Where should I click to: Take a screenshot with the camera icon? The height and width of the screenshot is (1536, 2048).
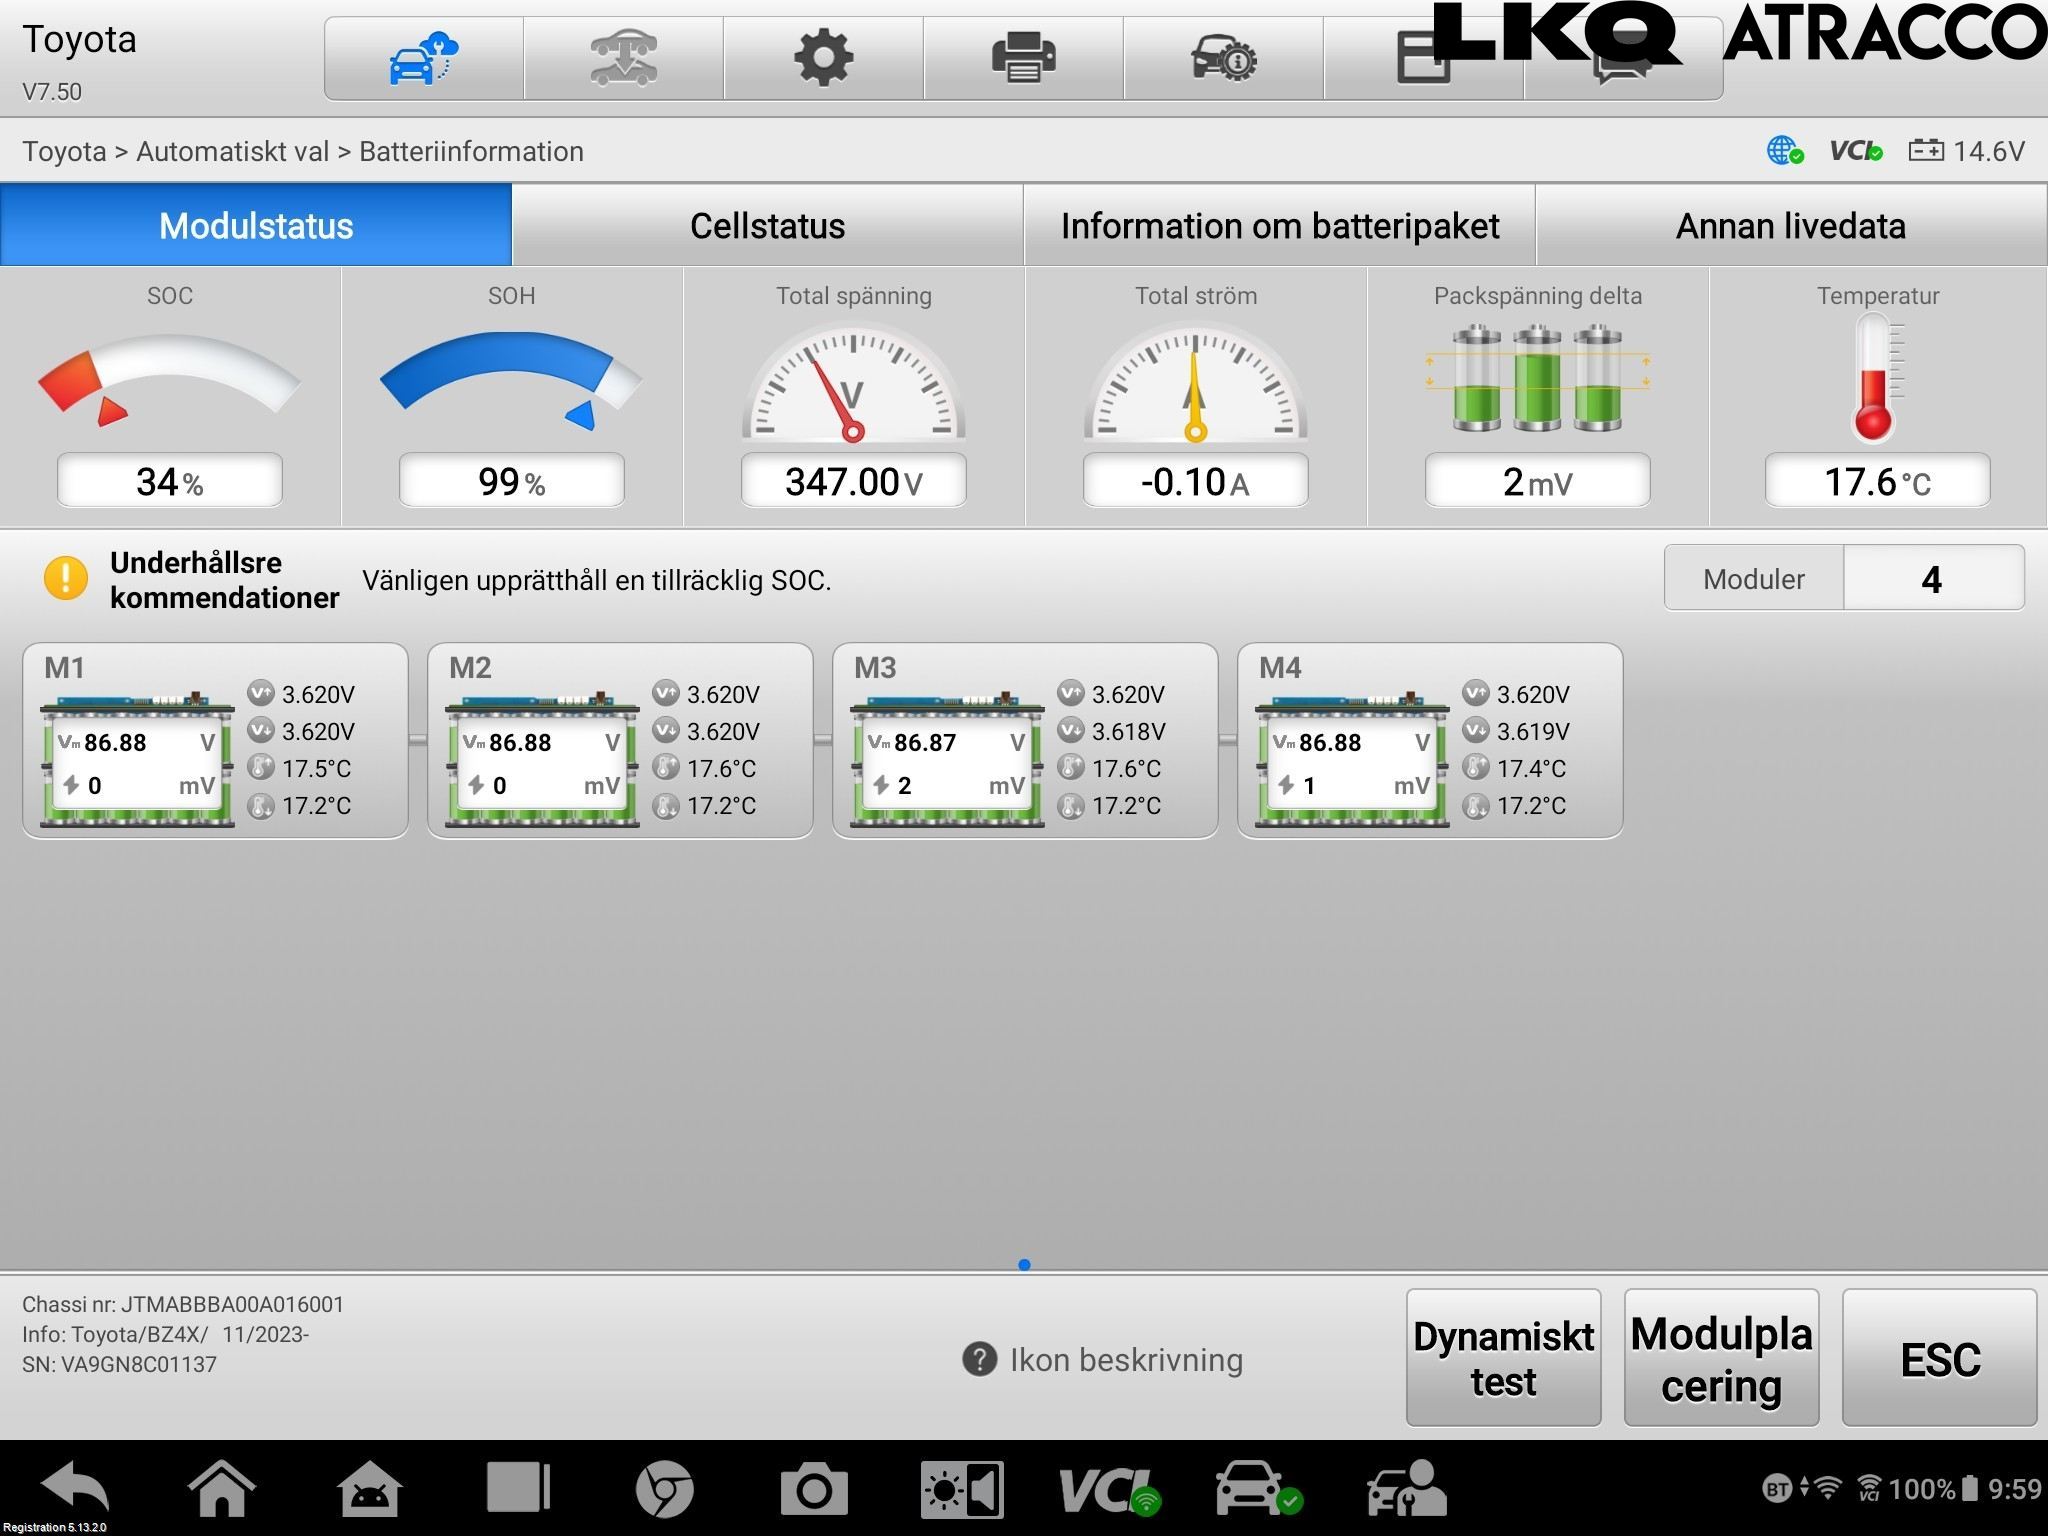(813, 1489)
